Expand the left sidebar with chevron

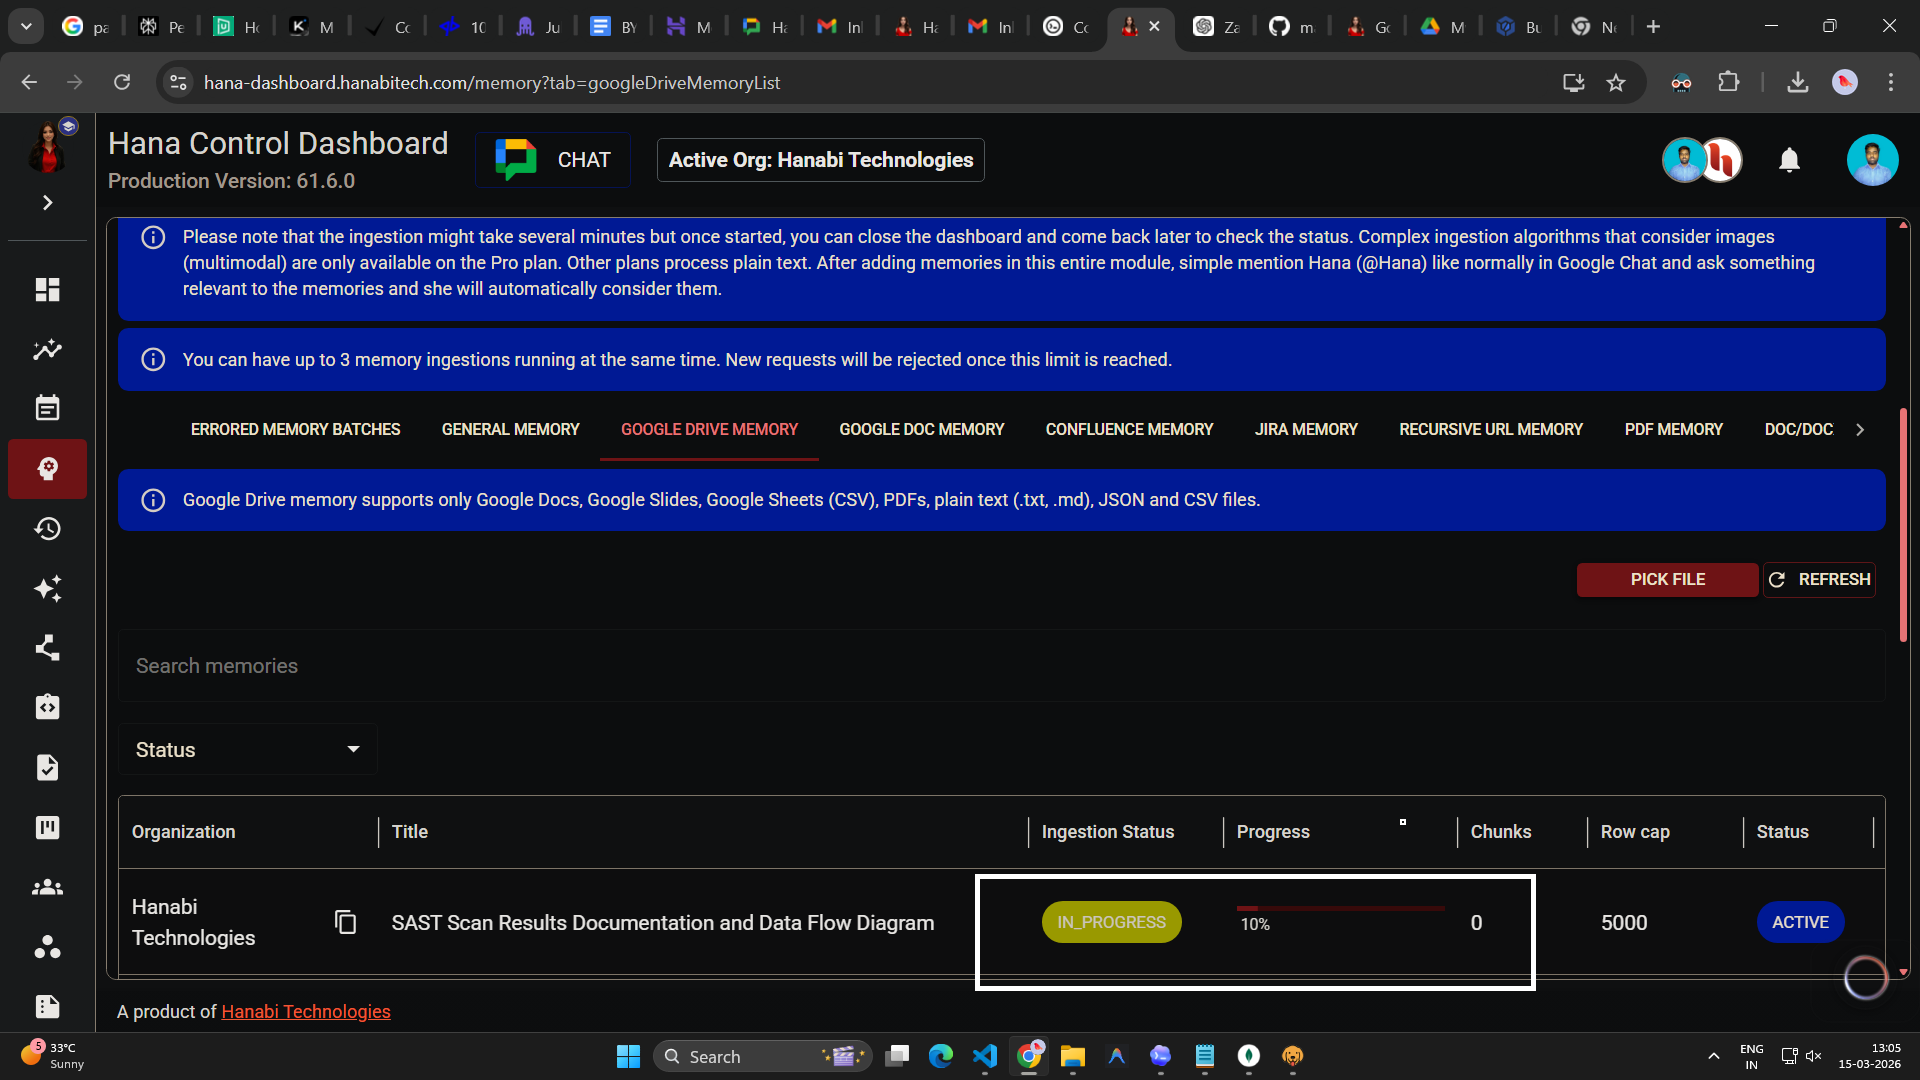pos(47,203)
